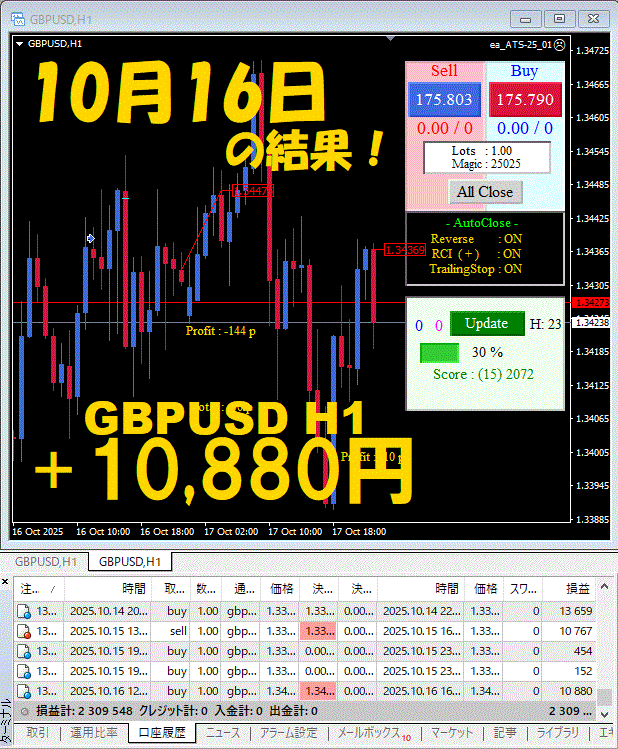Viewport: 618px width, 749px height.
Task: Click the summary row status circle icon
Action: tap(25, 712)
